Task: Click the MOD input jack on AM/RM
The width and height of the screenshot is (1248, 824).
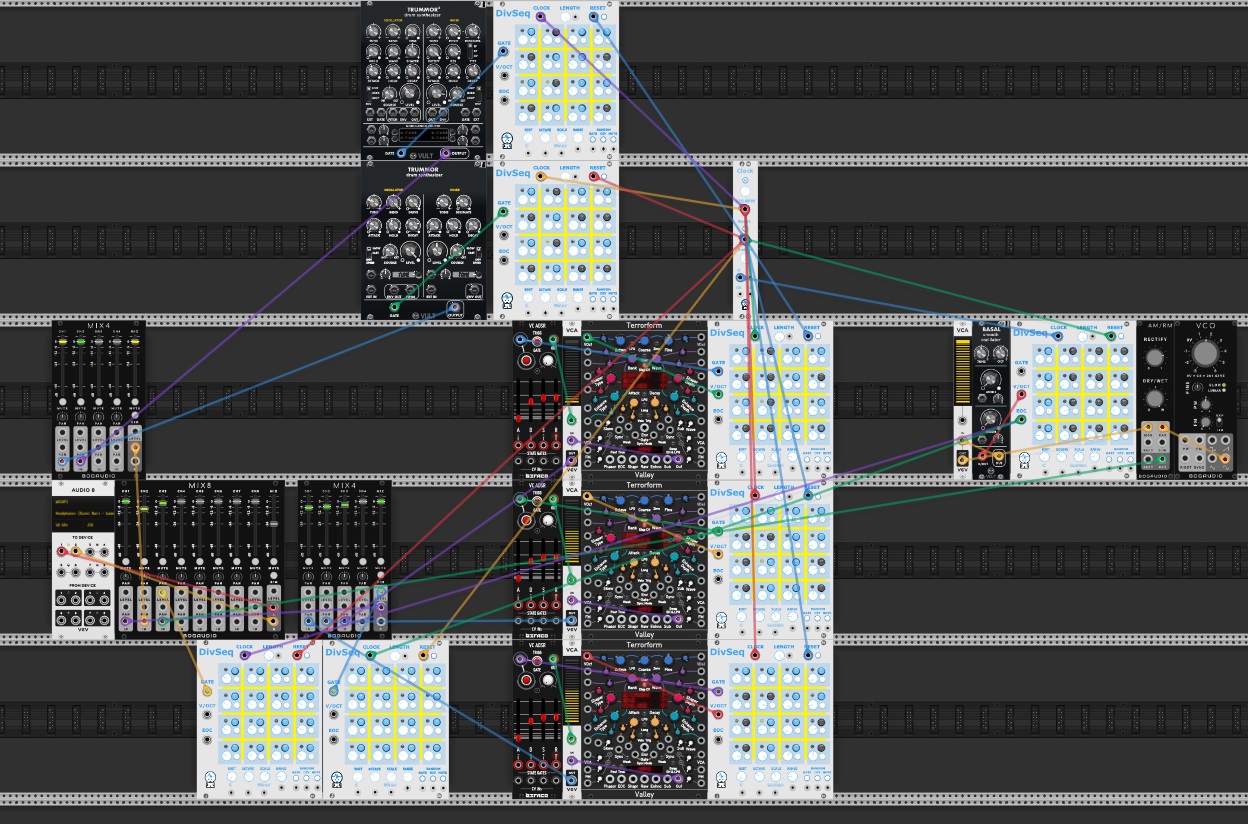Action: point(1148,427)
